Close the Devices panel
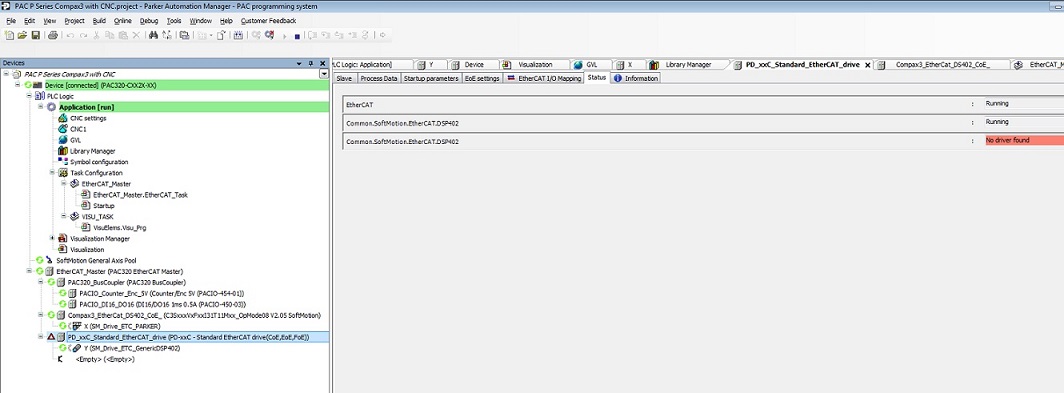Screen dimensions: 1064x393 (x=322, y=63)
